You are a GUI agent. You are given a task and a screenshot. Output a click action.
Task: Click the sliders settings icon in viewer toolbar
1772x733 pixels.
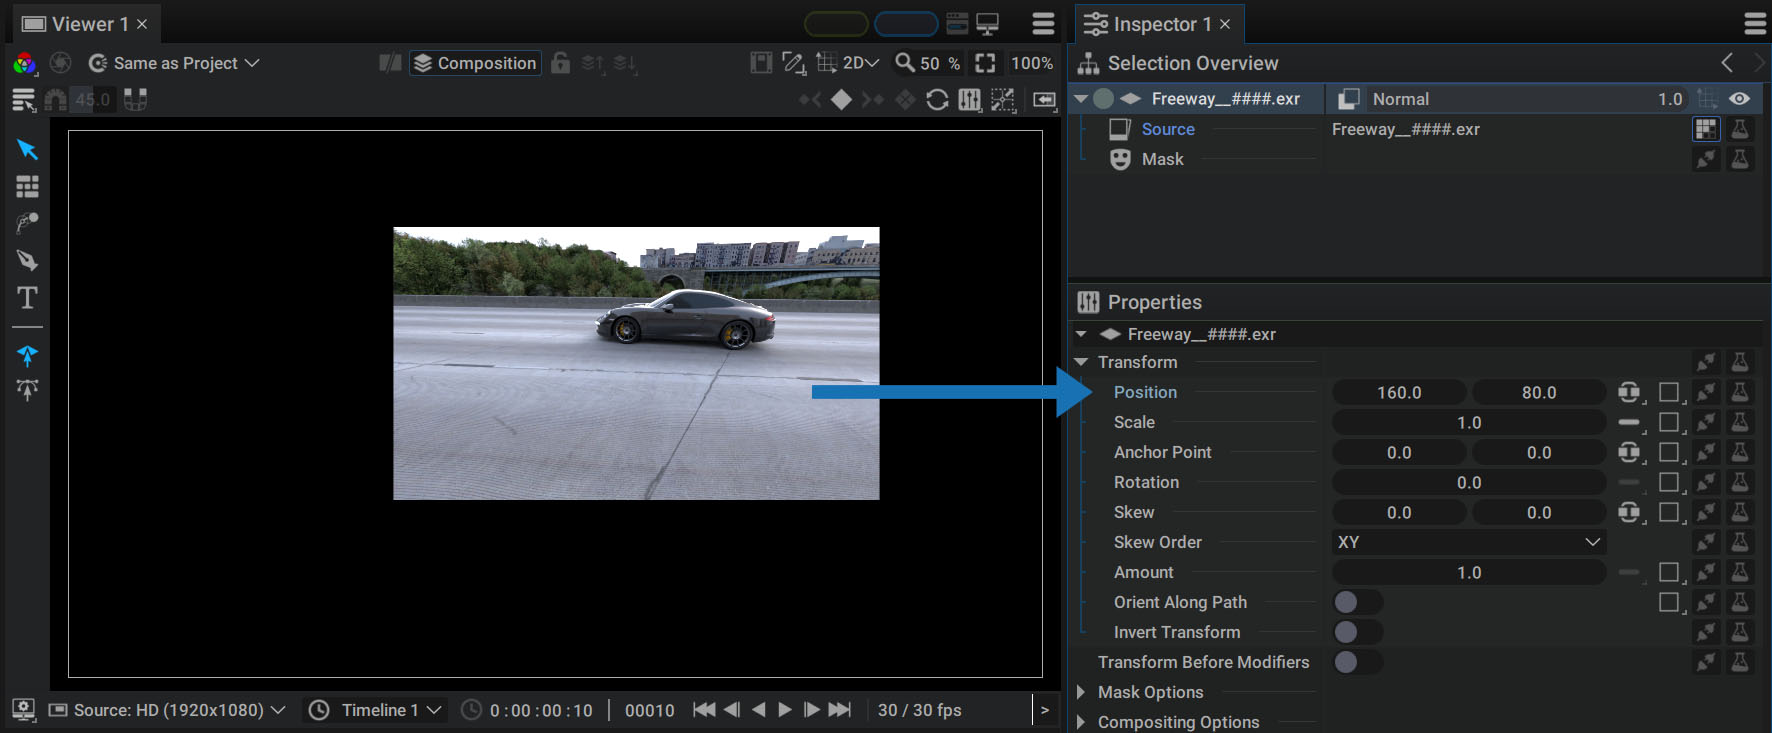click(969, 100)
